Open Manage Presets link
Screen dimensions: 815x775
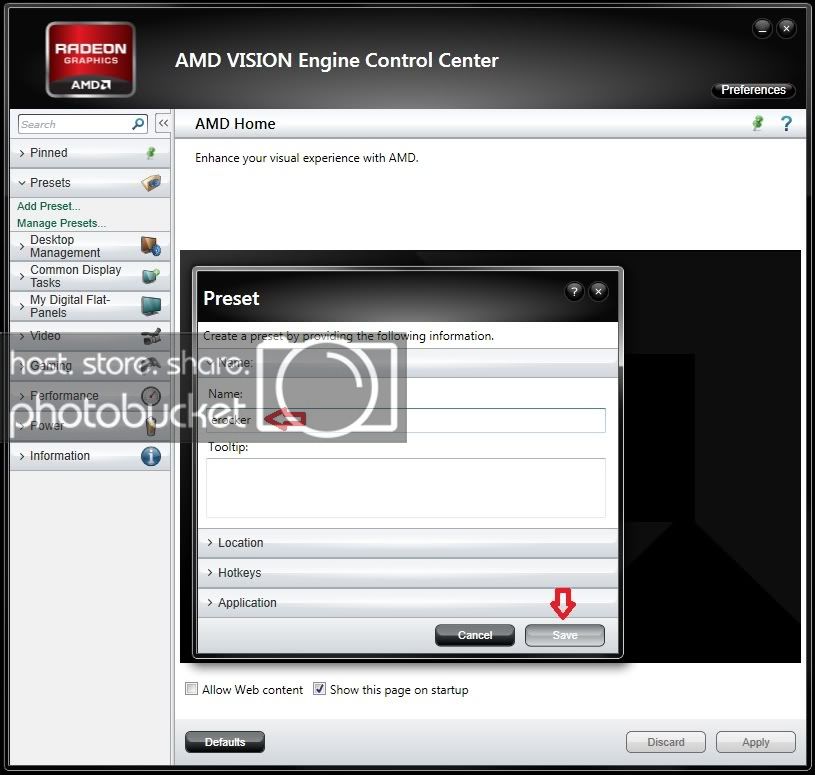tap(61, 223)
